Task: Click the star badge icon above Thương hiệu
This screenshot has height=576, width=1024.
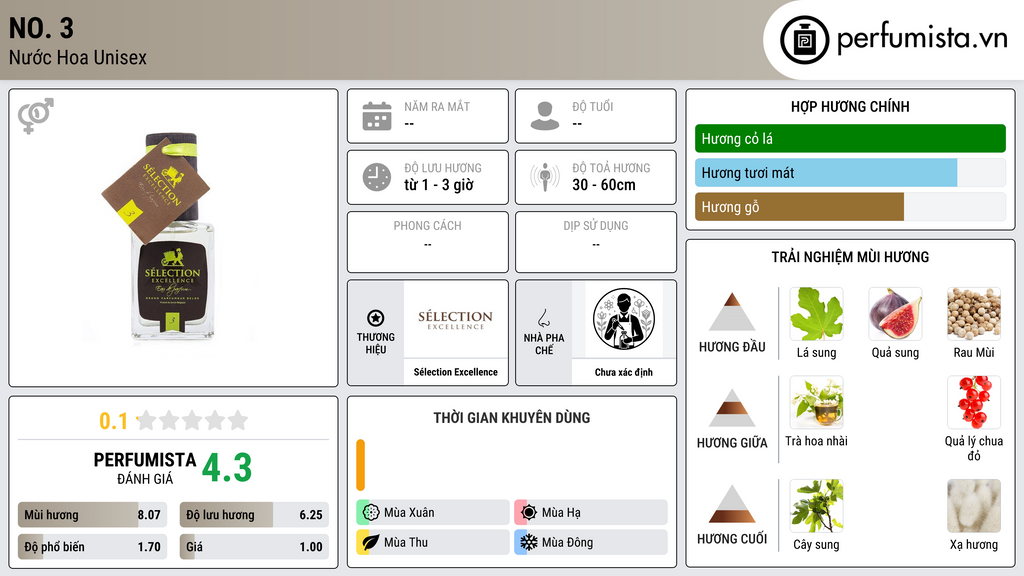Action: click(376, 318)
